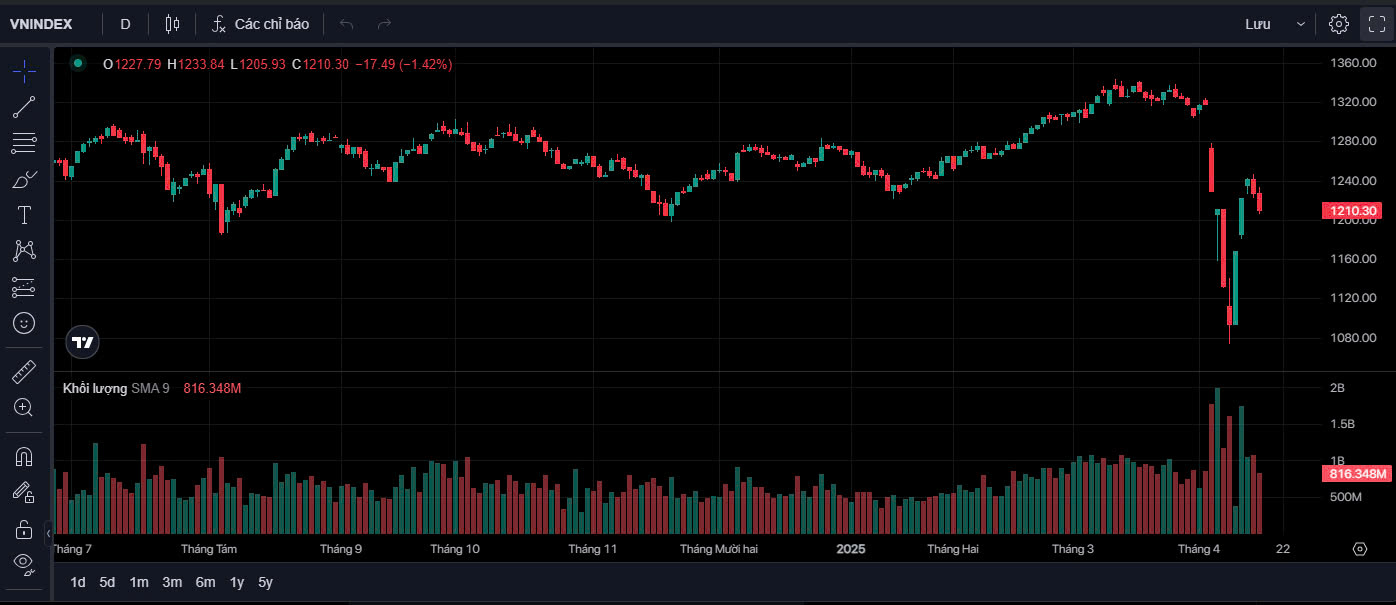1396x605 pixels.
Task: Click the 2025 label on time axis
Action: (x=851, y=549)
